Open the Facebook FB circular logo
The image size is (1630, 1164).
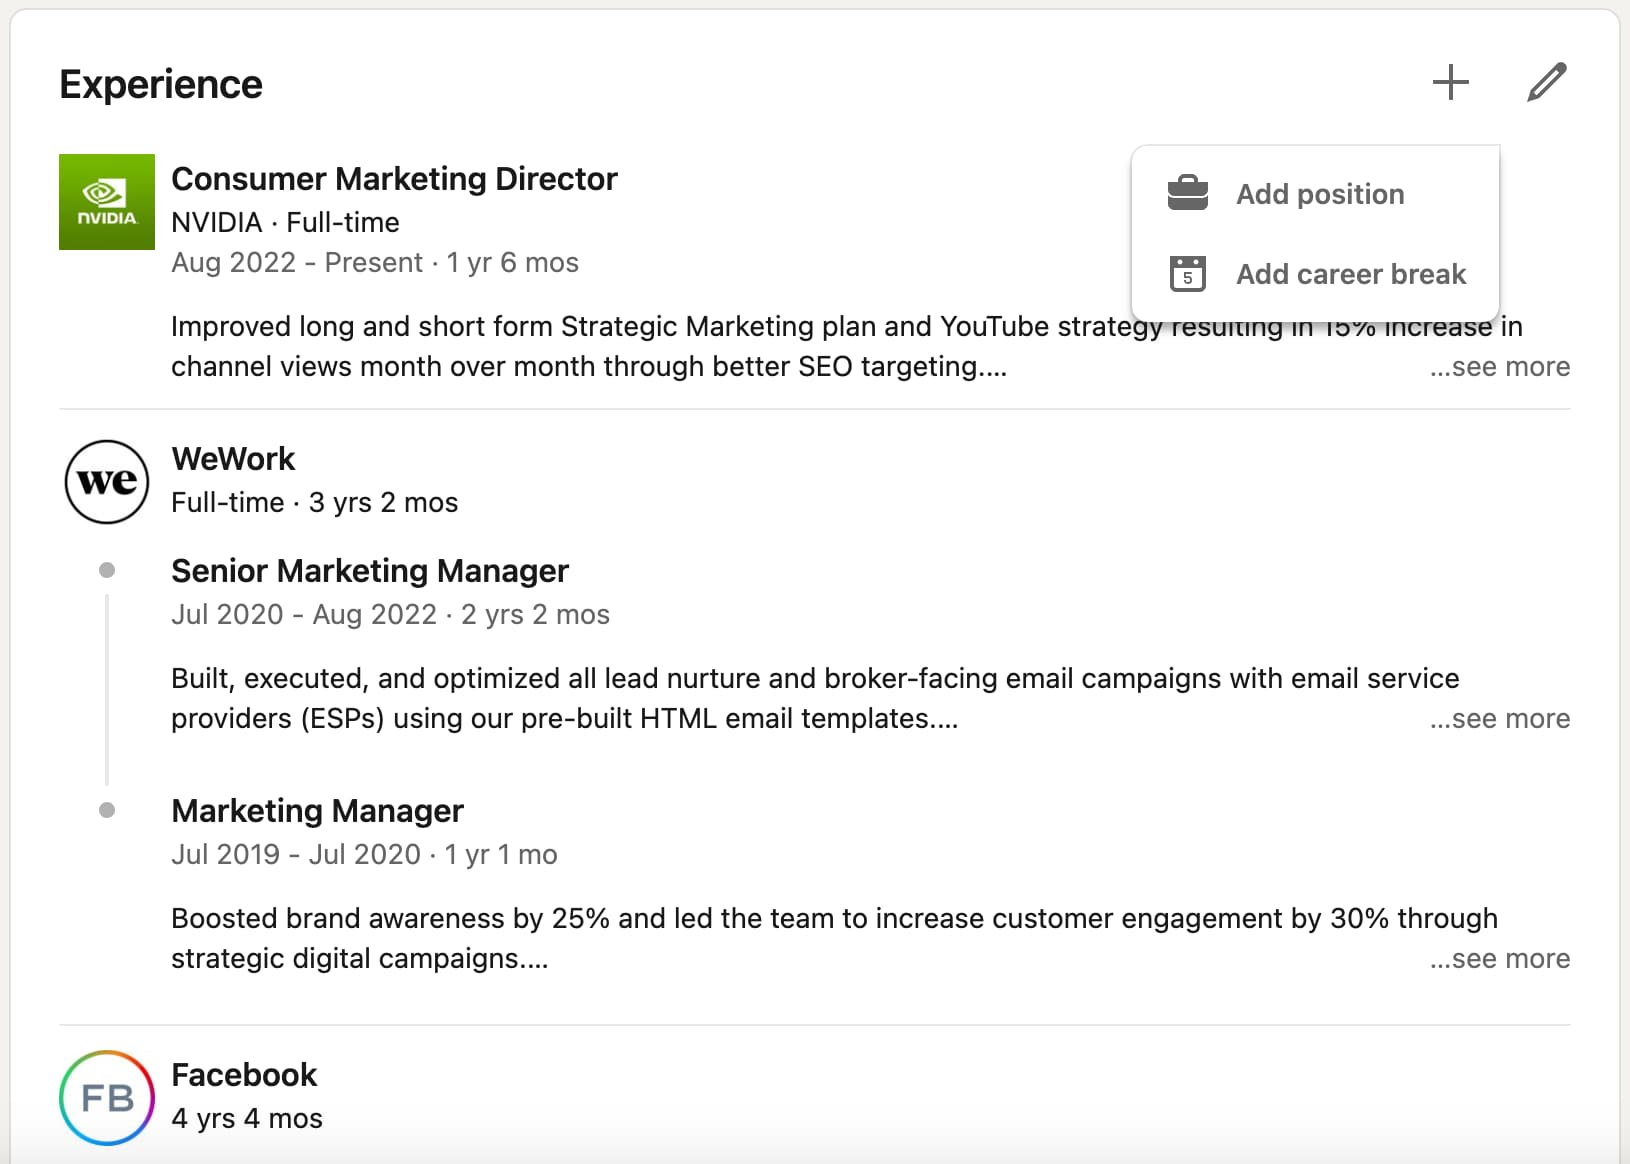click(107, 1097)
